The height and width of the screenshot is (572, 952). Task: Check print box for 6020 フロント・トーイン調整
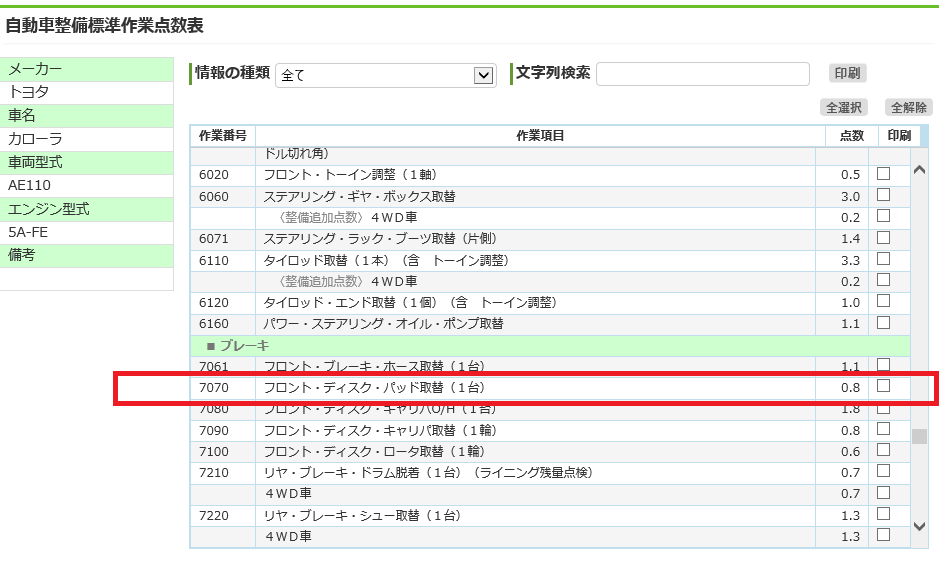[x=883, y=174]
